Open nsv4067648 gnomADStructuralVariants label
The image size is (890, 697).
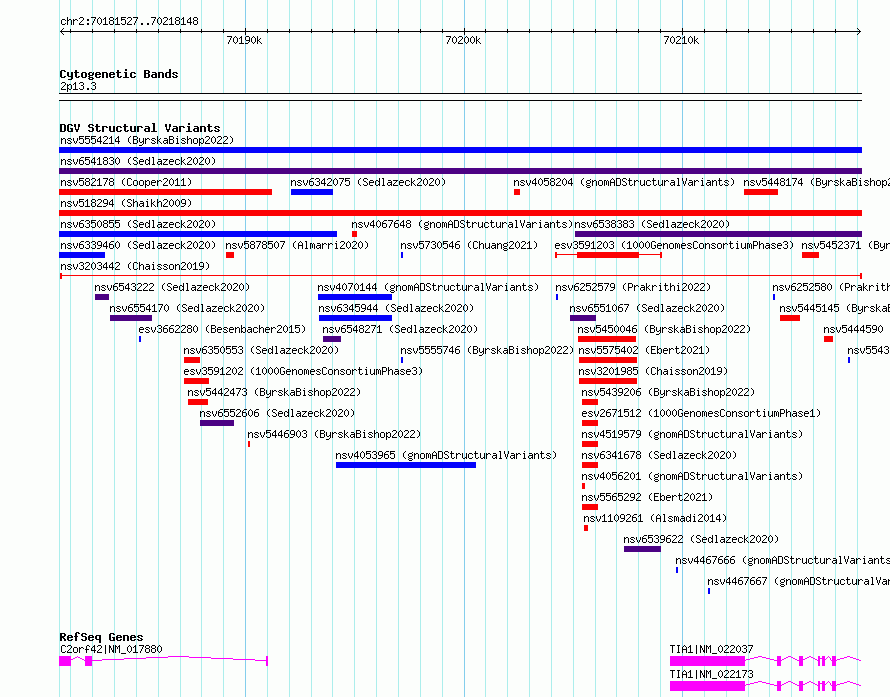[x=462, y=224]
